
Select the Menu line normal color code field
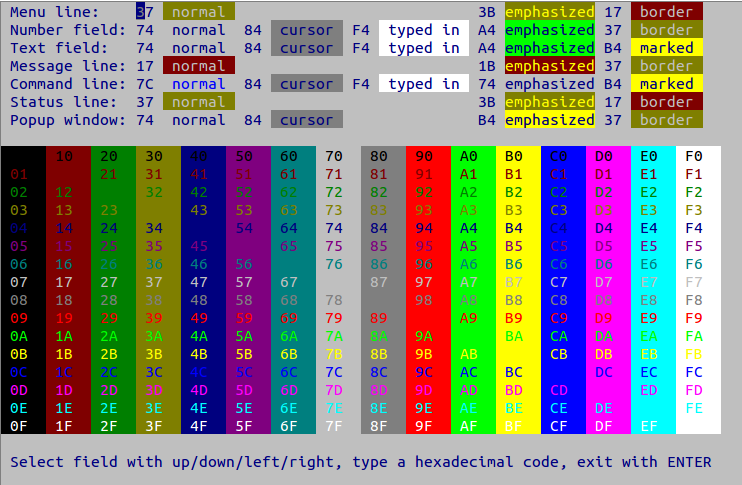(x=145, y=12)
